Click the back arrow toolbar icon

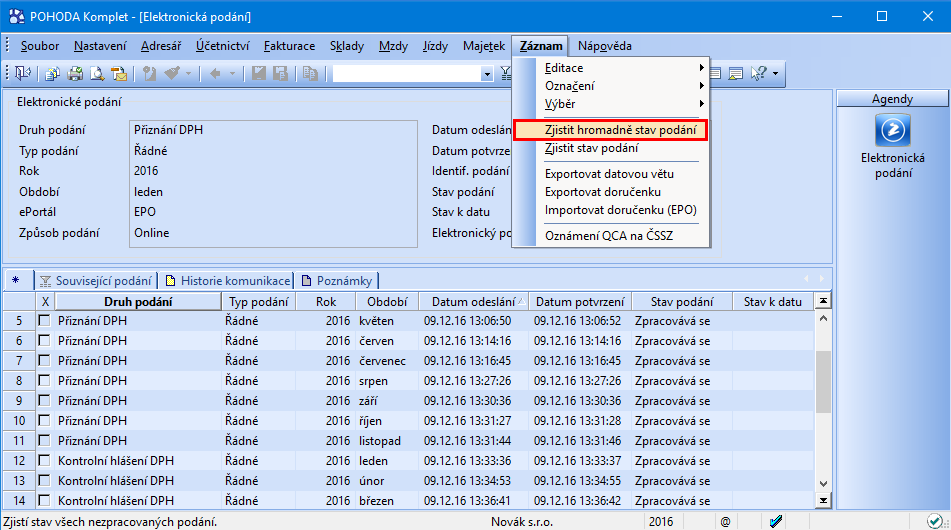[x=215, y=73]
